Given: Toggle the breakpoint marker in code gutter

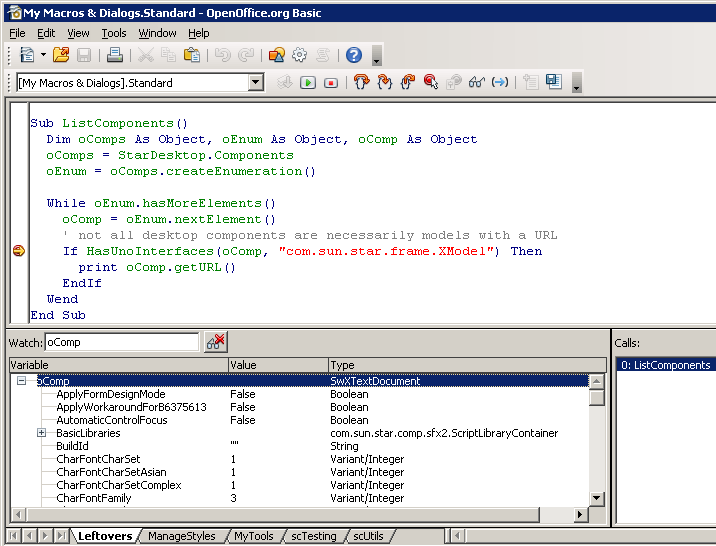Looking at the screenshot, I should [18, 251].
